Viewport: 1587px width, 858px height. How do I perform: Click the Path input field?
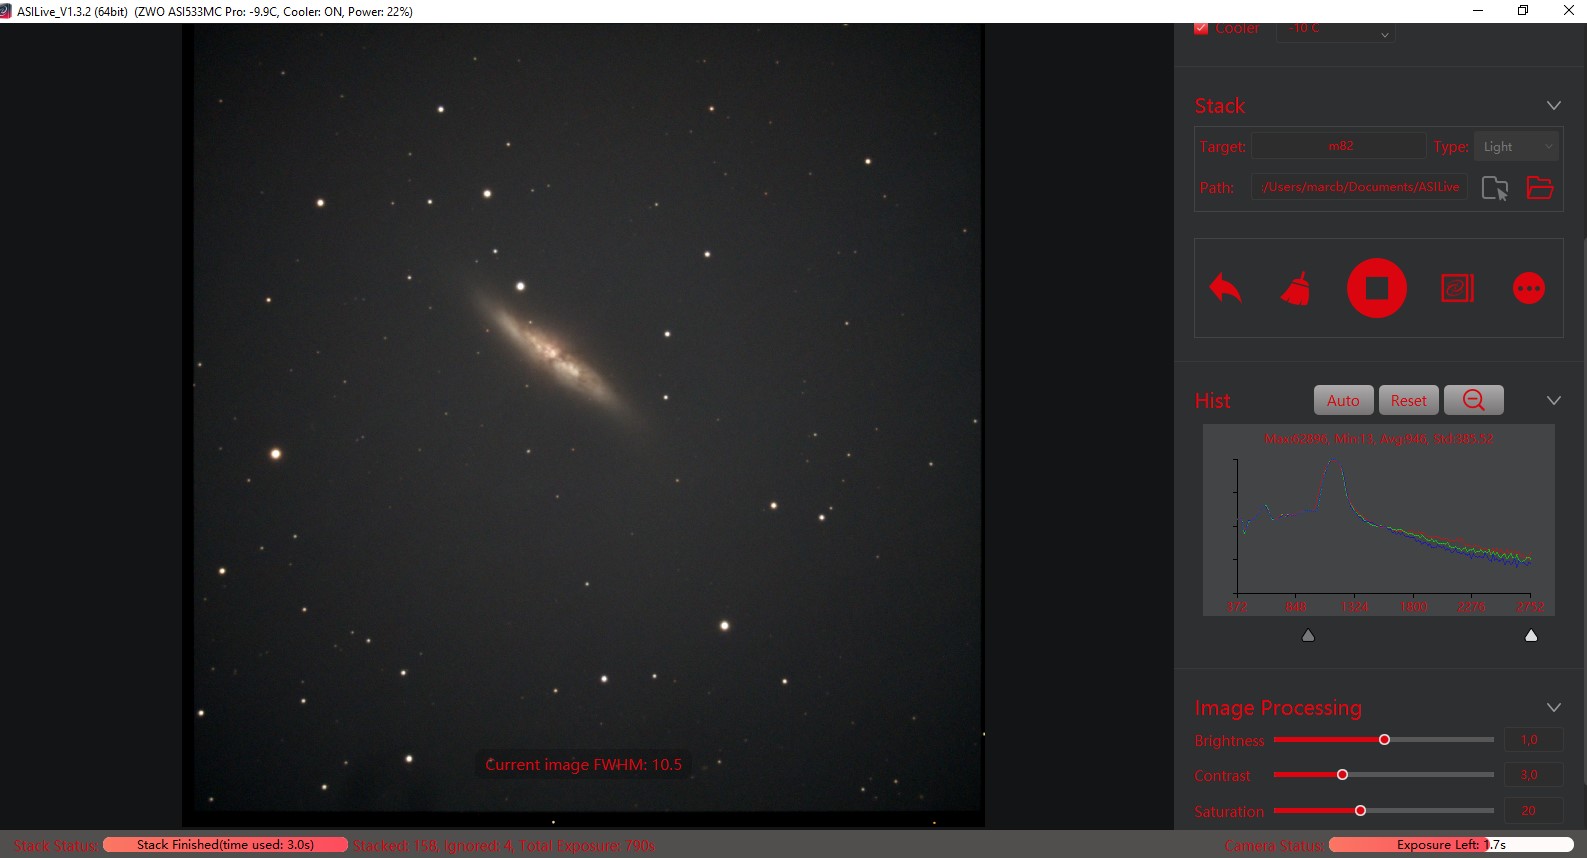click(x=1359, y=187)
